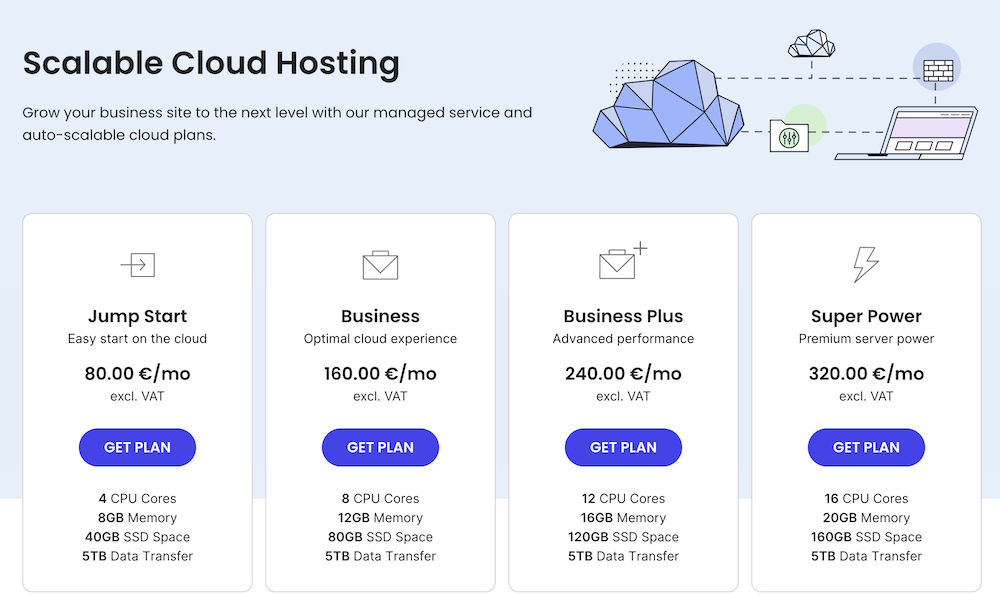The height and width of the screenshot is (595, 1000).
Task: Click the 80.00 €/mo price text
Action: (x=137, y=373)
